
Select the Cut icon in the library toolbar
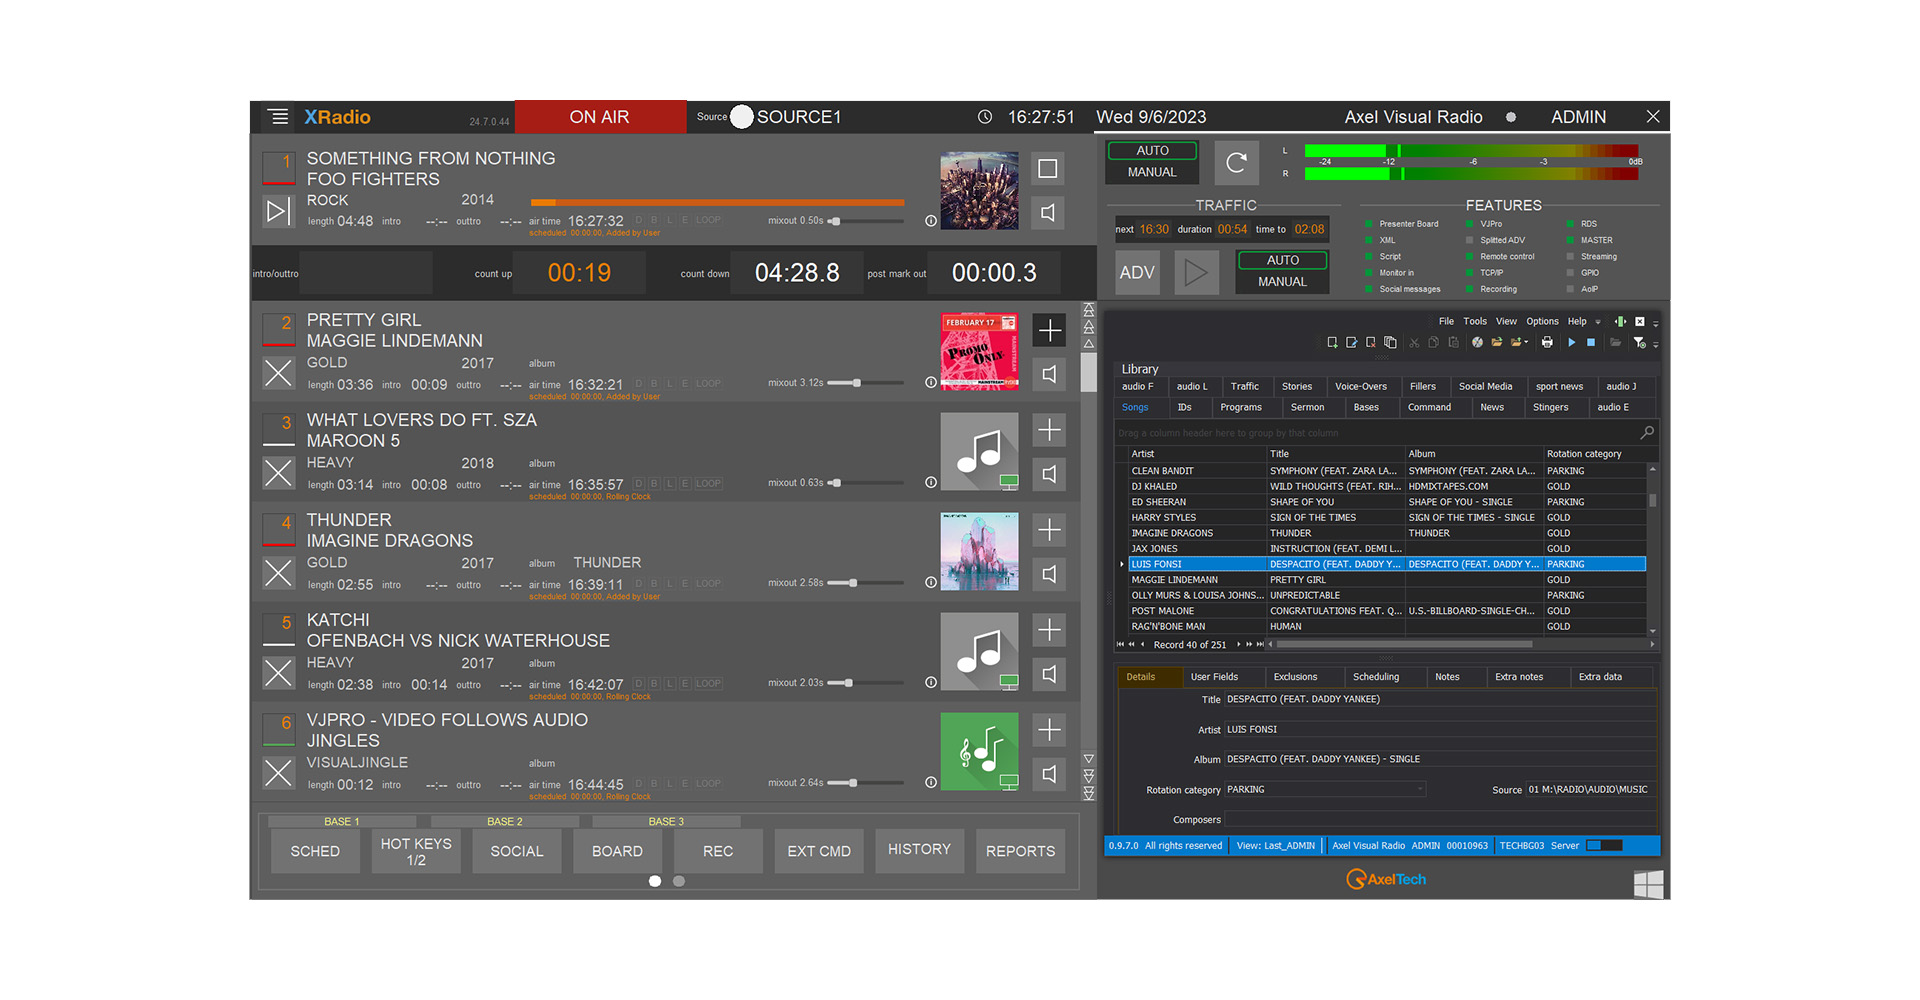1414,342
